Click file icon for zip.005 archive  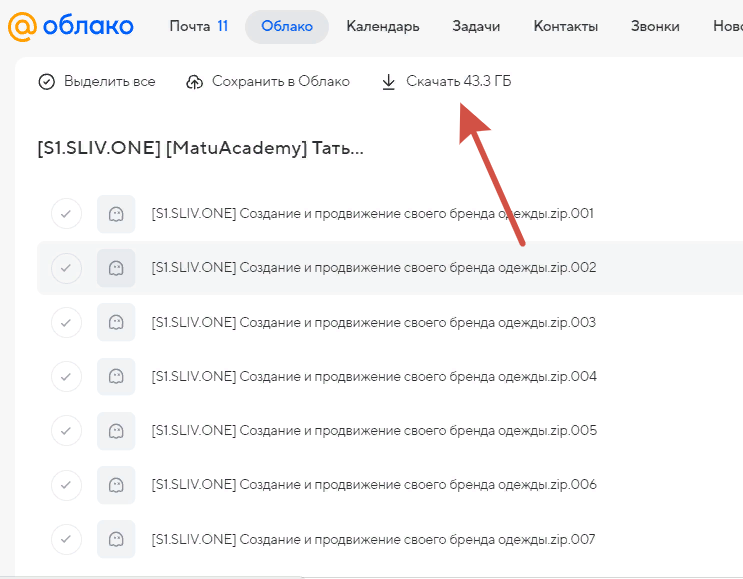click(x=116, y=431)
